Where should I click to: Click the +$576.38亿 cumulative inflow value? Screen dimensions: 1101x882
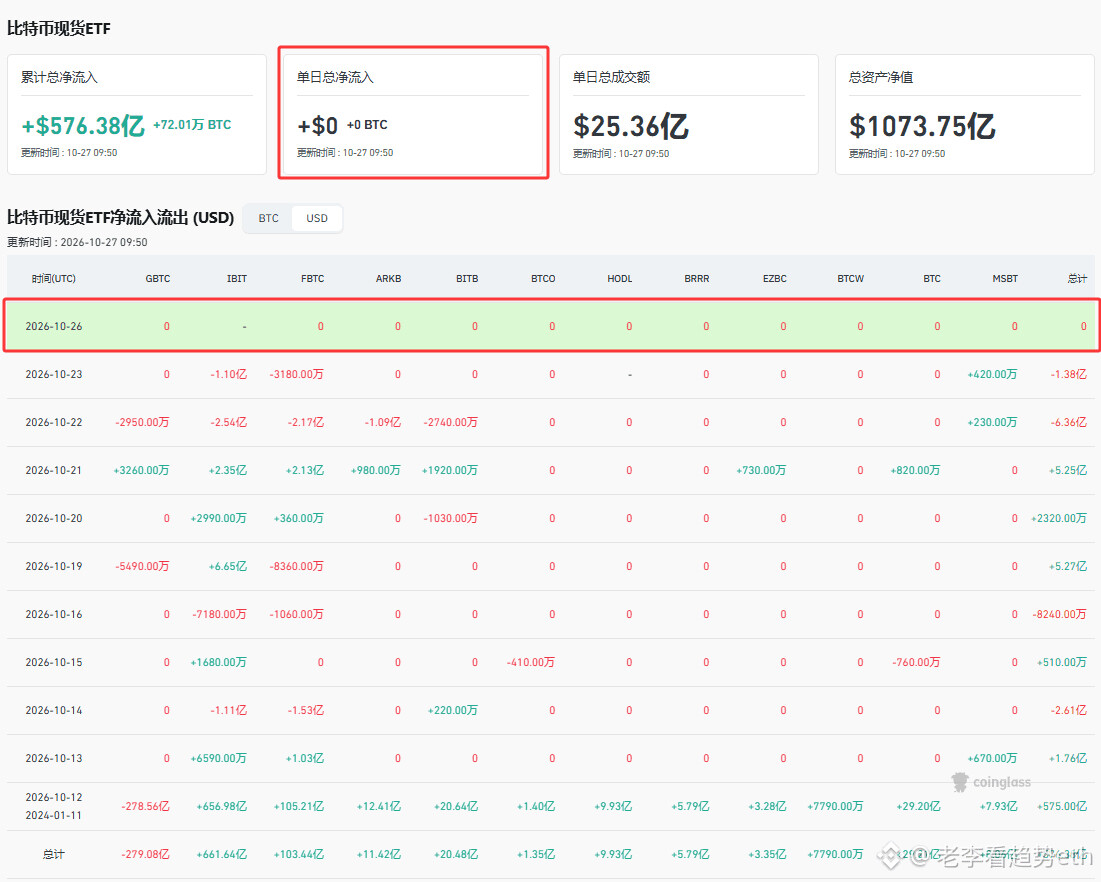(x=83, y=126)
